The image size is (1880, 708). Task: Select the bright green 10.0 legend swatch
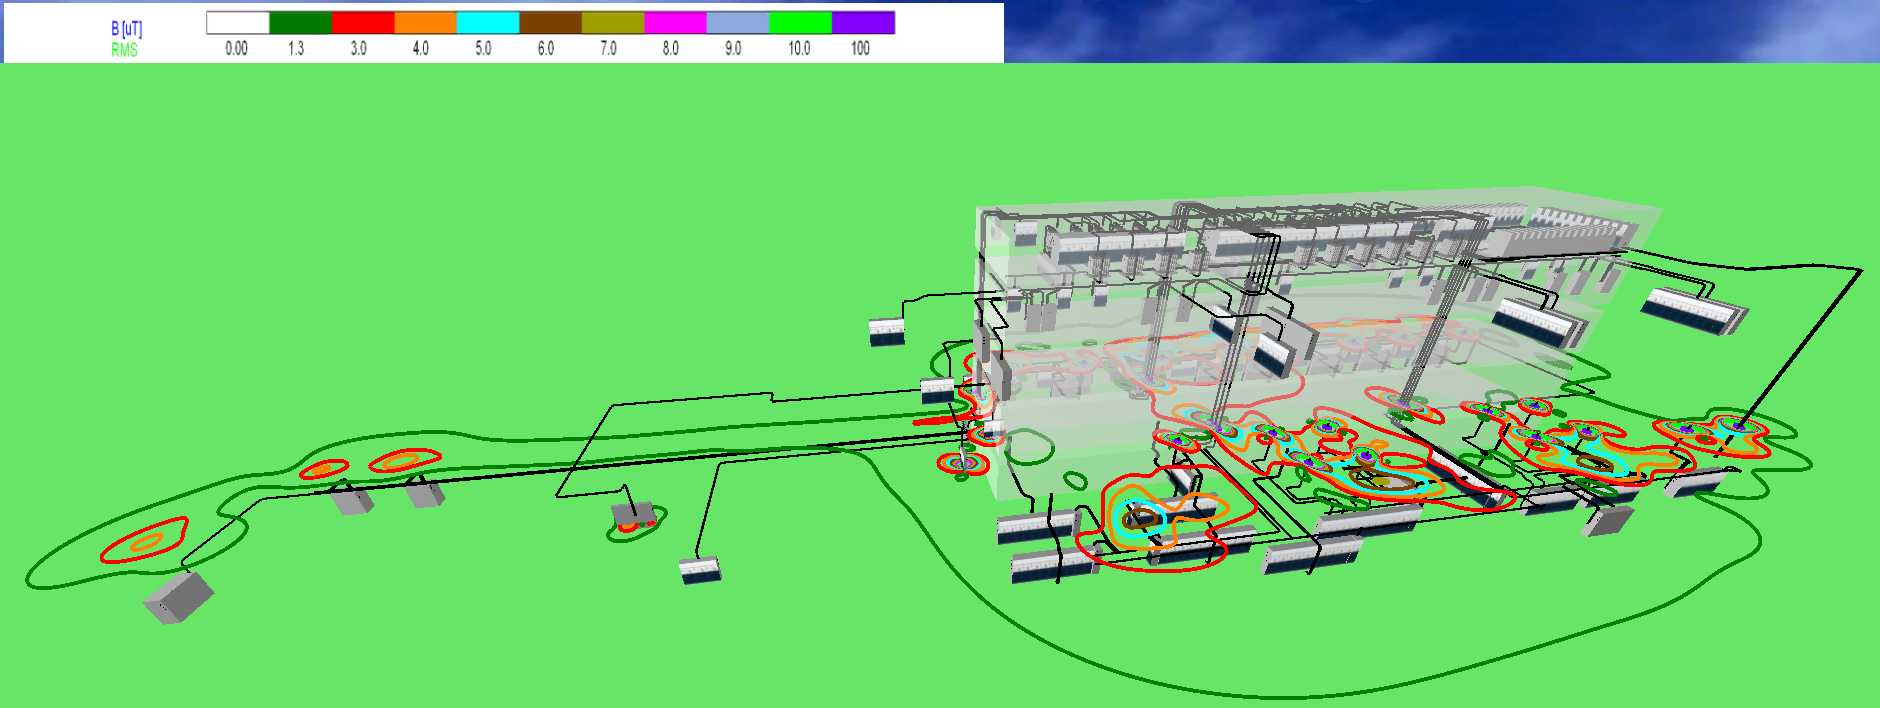pyautogui.click(x=800, y=23)
